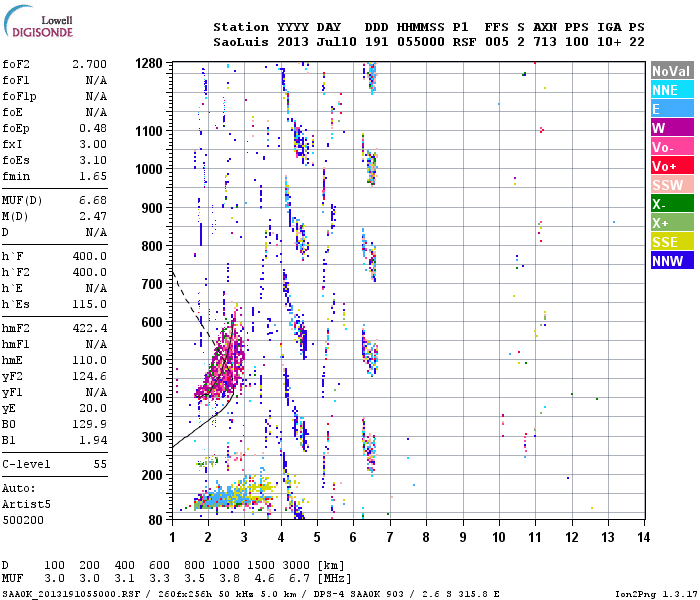This screenshot has height=600, width=700.
Task: Select the E blue legend swatch
Action: click(x=672, y=109)
